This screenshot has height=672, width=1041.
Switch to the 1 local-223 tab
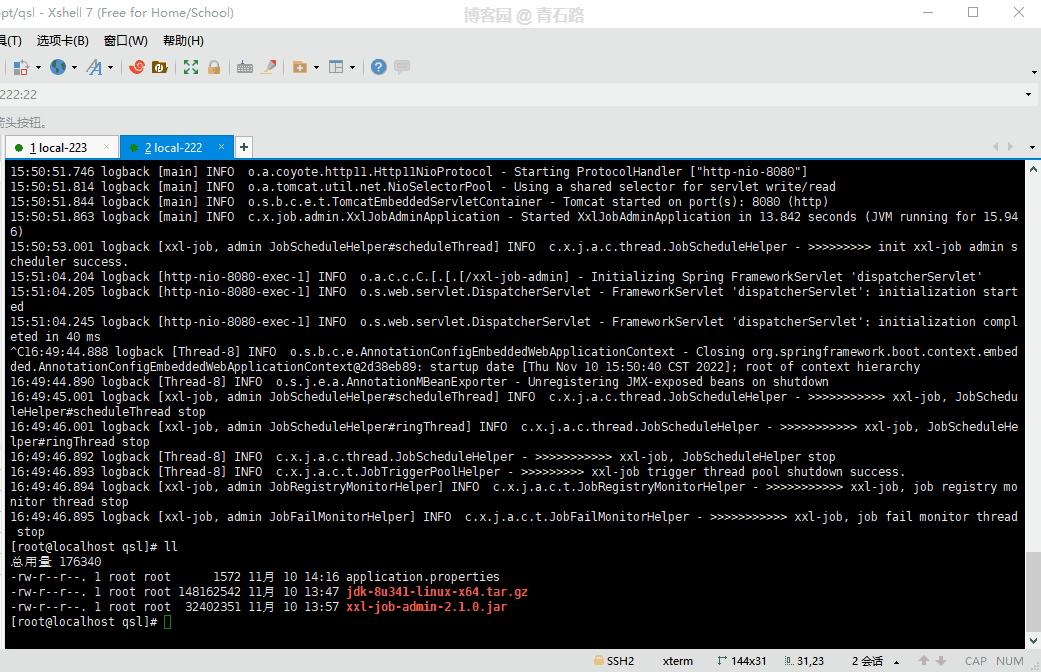(58, 147)
